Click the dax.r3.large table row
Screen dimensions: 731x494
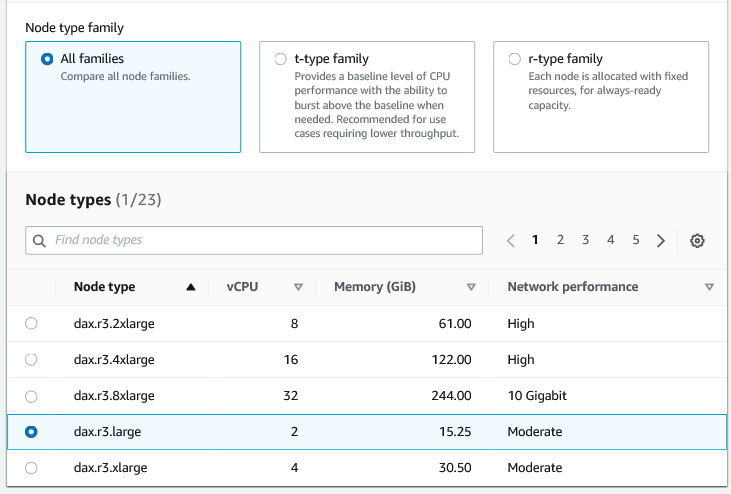pyautogui.click(x=300, y=432)
